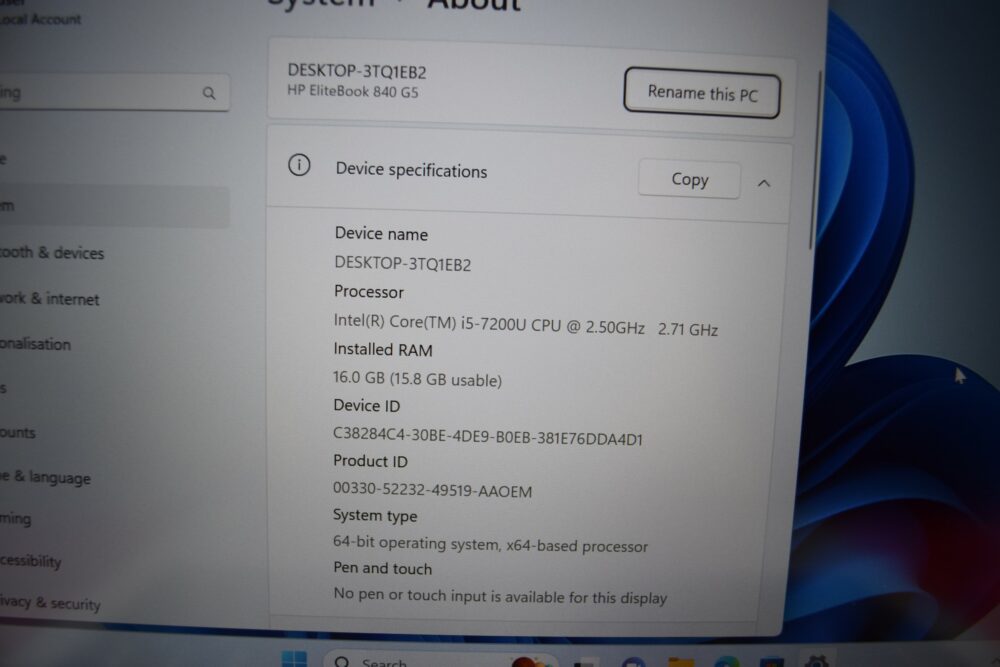
Task: Click the Processor label
Action: pos(369,291)
